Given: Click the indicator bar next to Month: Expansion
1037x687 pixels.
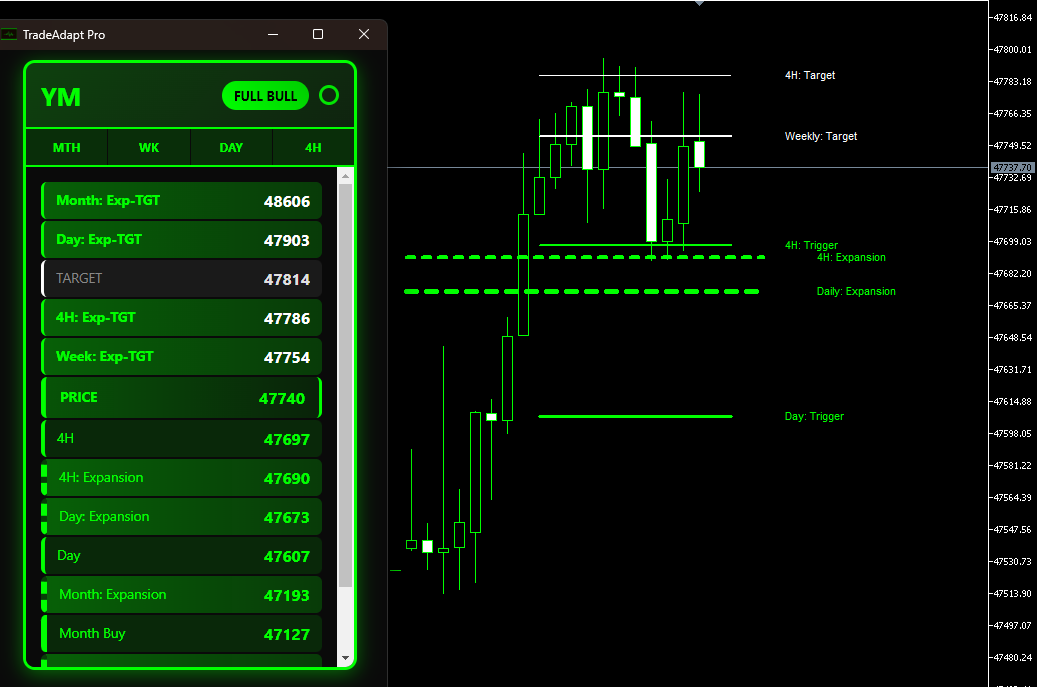Looking at the screenshot, I should click(44, 594).
